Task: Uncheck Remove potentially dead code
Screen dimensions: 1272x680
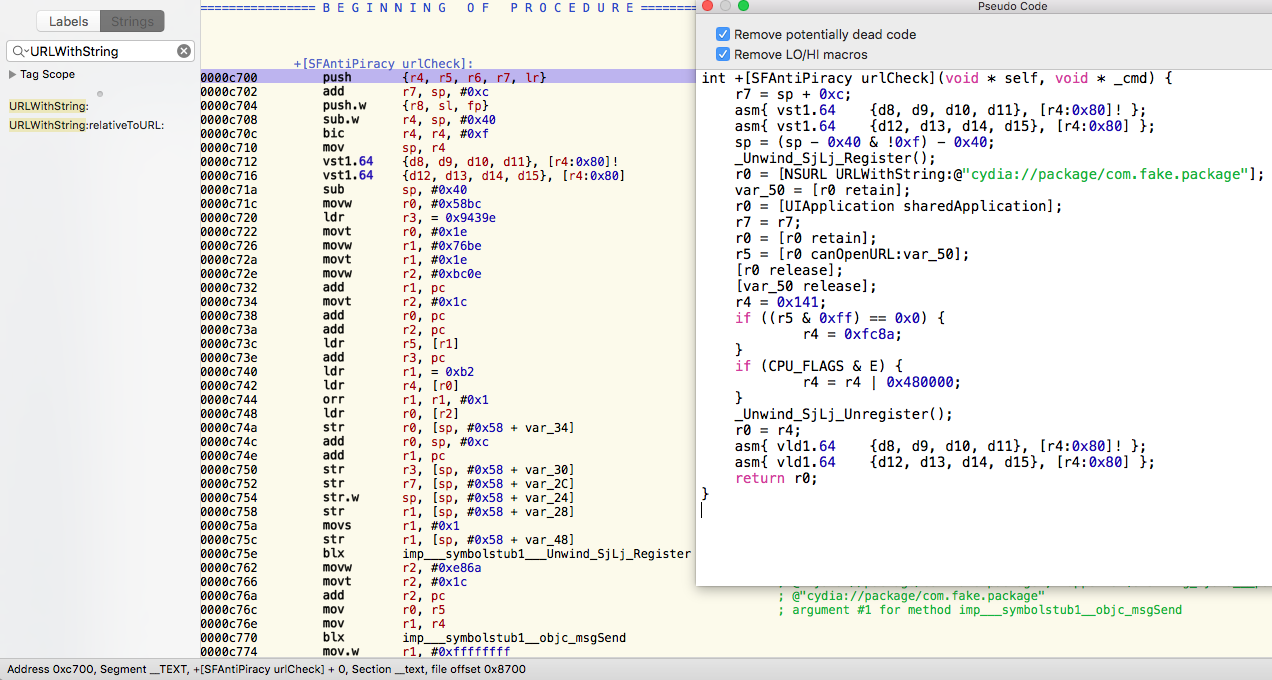Action: tap(723, 34)
